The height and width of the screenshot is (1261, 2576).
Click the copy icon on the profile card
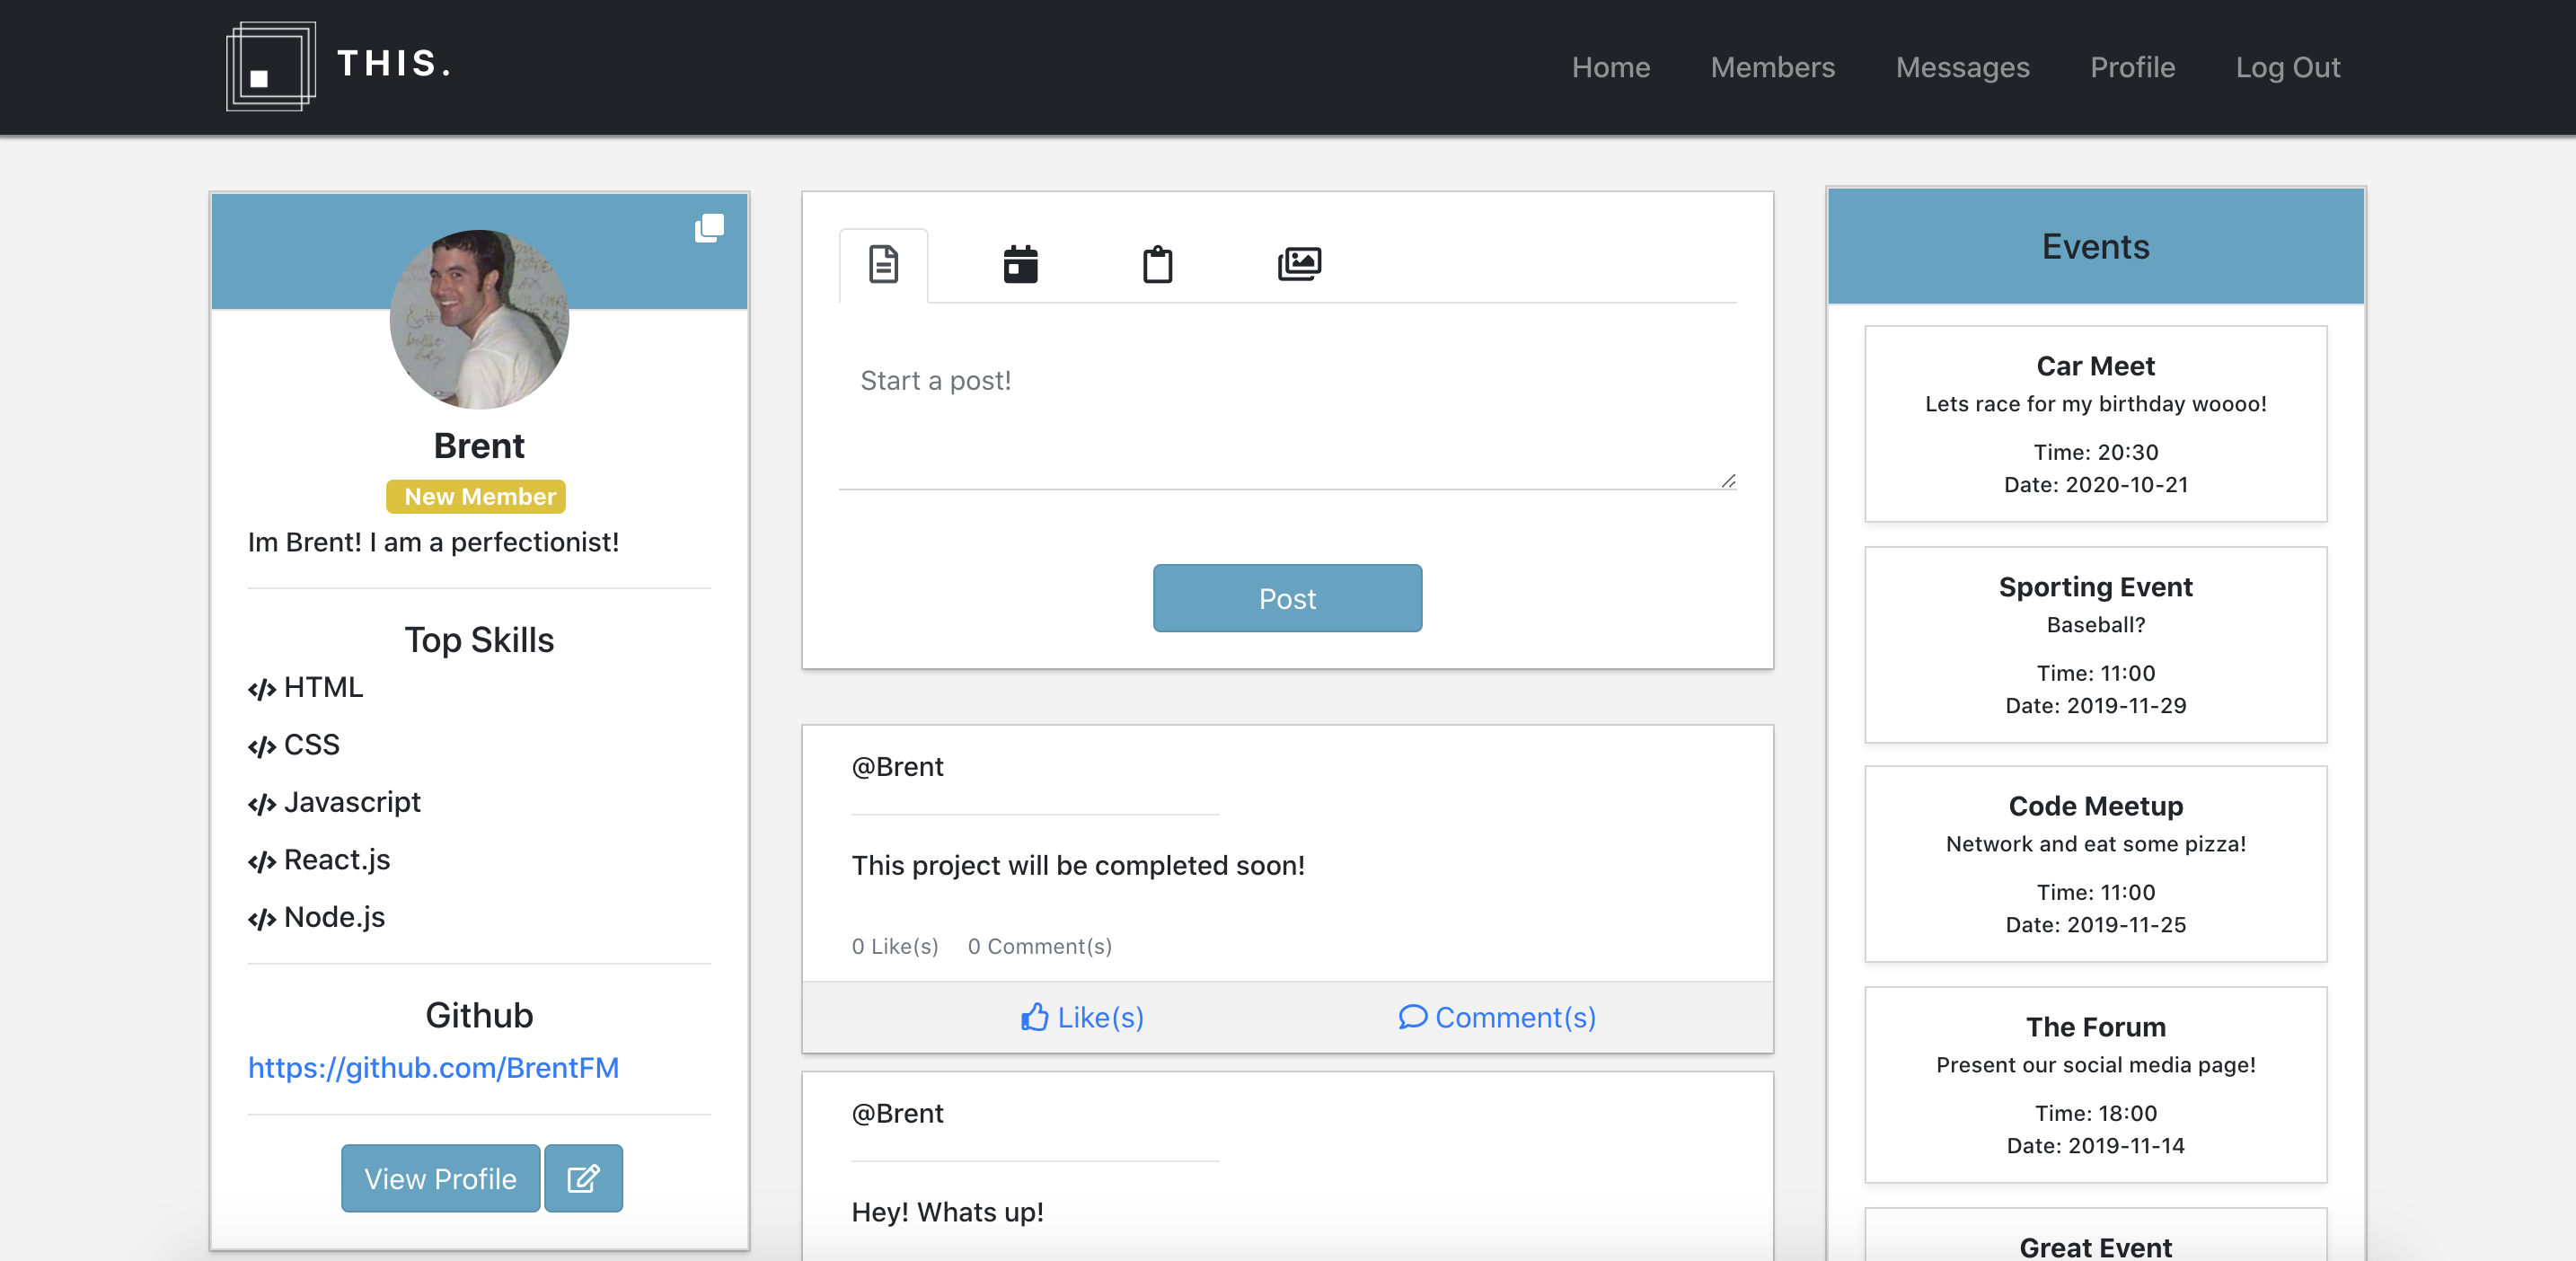click(x=709, y=228)
